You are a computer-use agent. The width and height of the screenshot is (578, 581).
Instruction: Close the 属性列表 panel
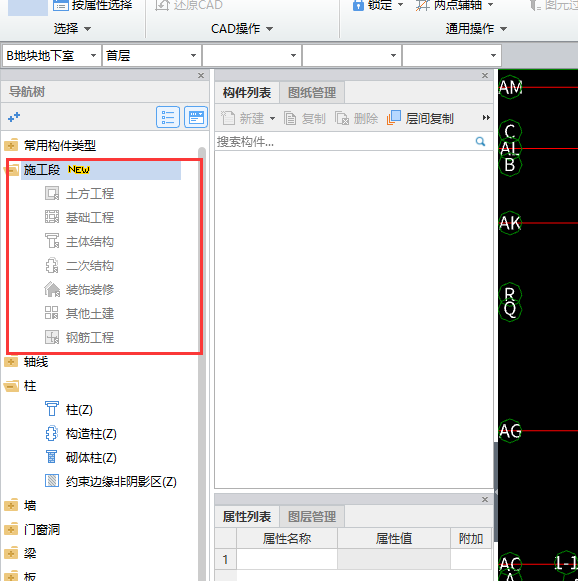485,499
